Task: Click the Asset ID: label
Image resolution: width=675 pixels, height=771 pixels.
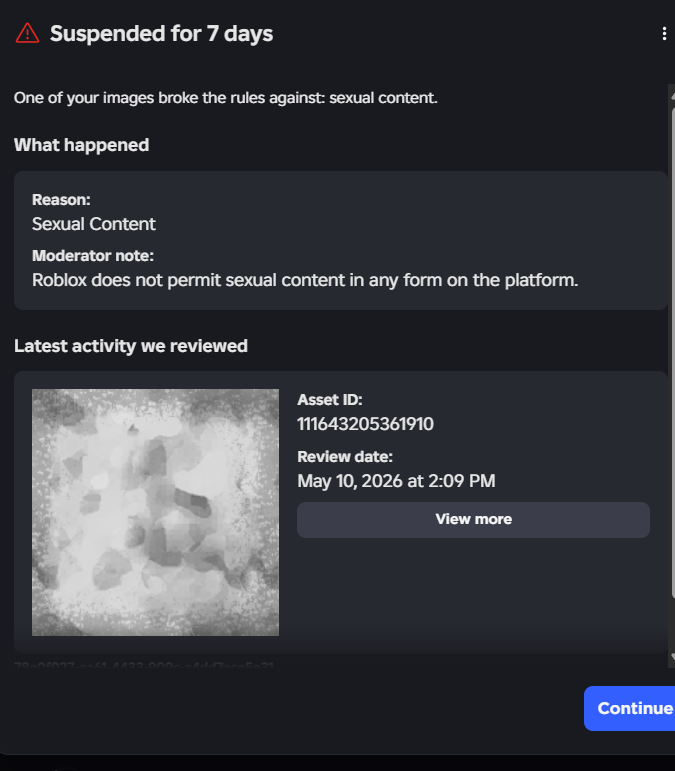Action: pyautogui.click(x=329, y=400)
